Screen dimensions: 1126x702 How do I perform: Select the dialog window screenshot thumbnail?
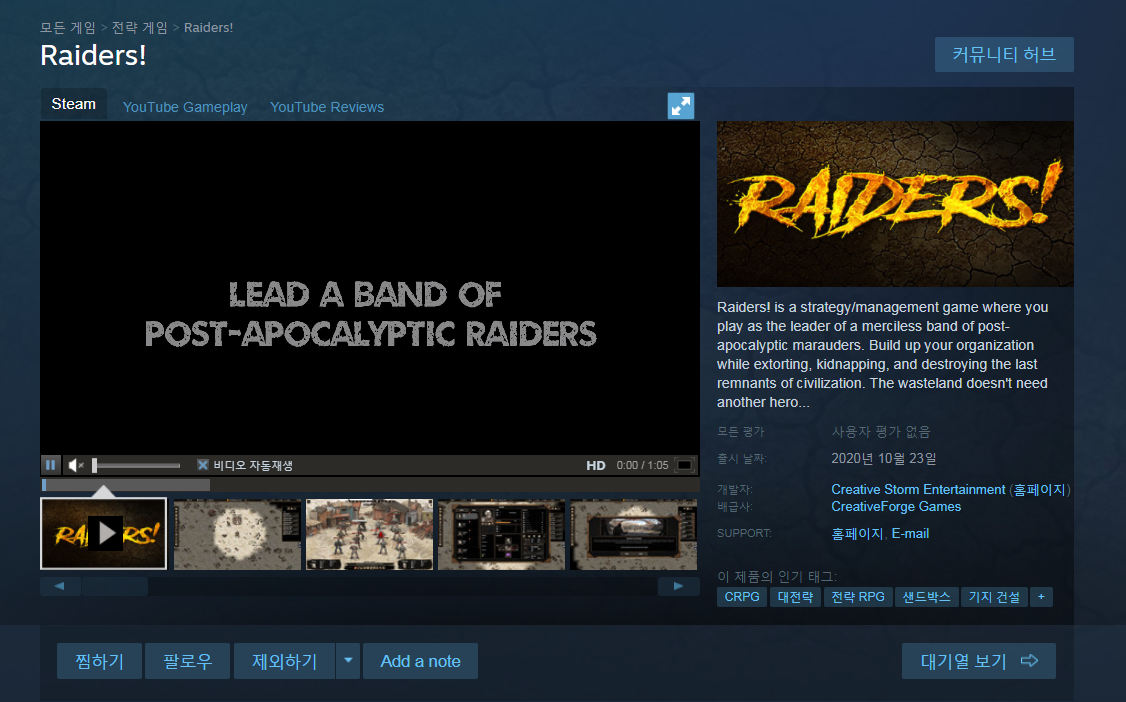[633, 535]
